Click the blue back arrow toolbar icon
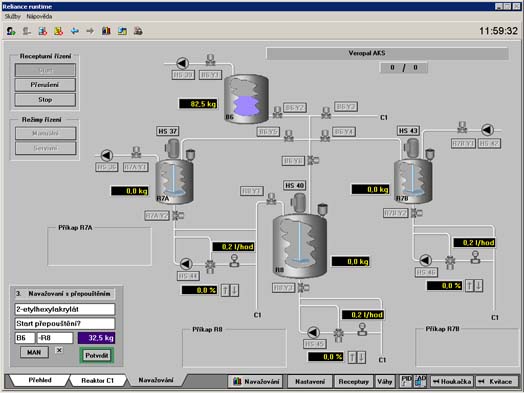Image resolution: width=524 pixels, height=393 pixels. tap(75, 31)
